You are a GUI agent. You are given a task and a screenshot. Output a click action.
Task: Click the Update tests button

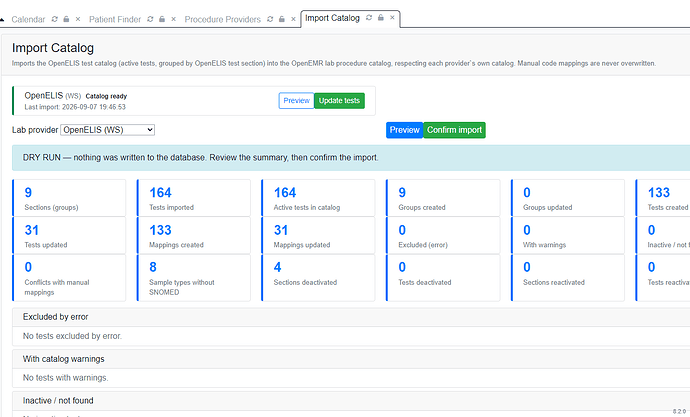(x=339, y=101)
